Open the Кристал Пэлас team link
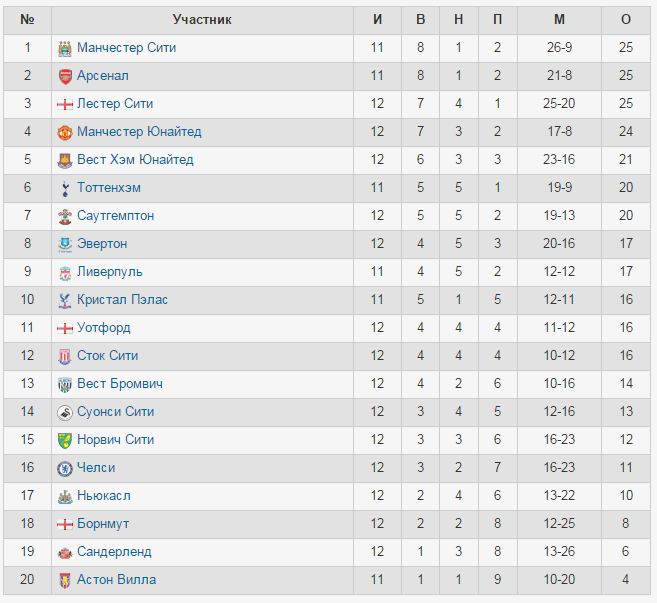 point(122,300)
